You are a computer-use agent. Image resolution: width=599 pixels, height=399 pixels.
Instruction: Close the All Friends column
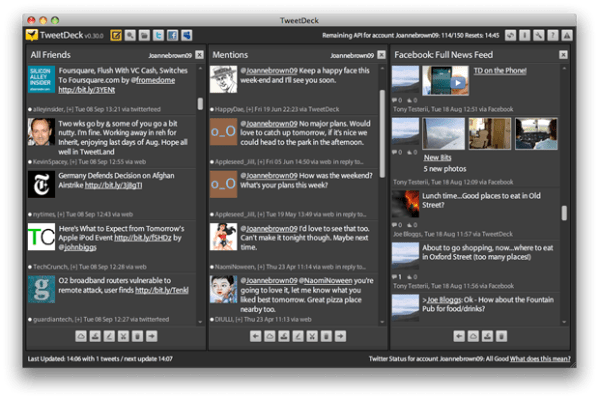(199, 55)
